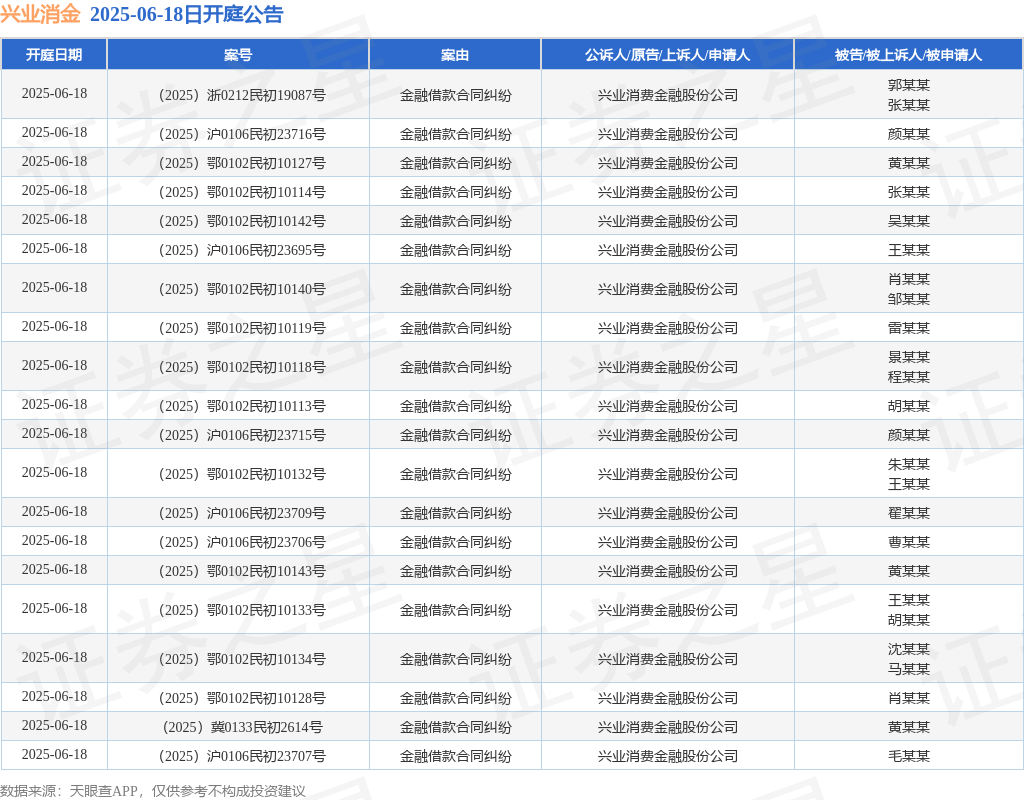Image resolution: width=1024 pixels, height=800 pixels.
Task: Click defendant name 曹某某
Action: point(908,542)
